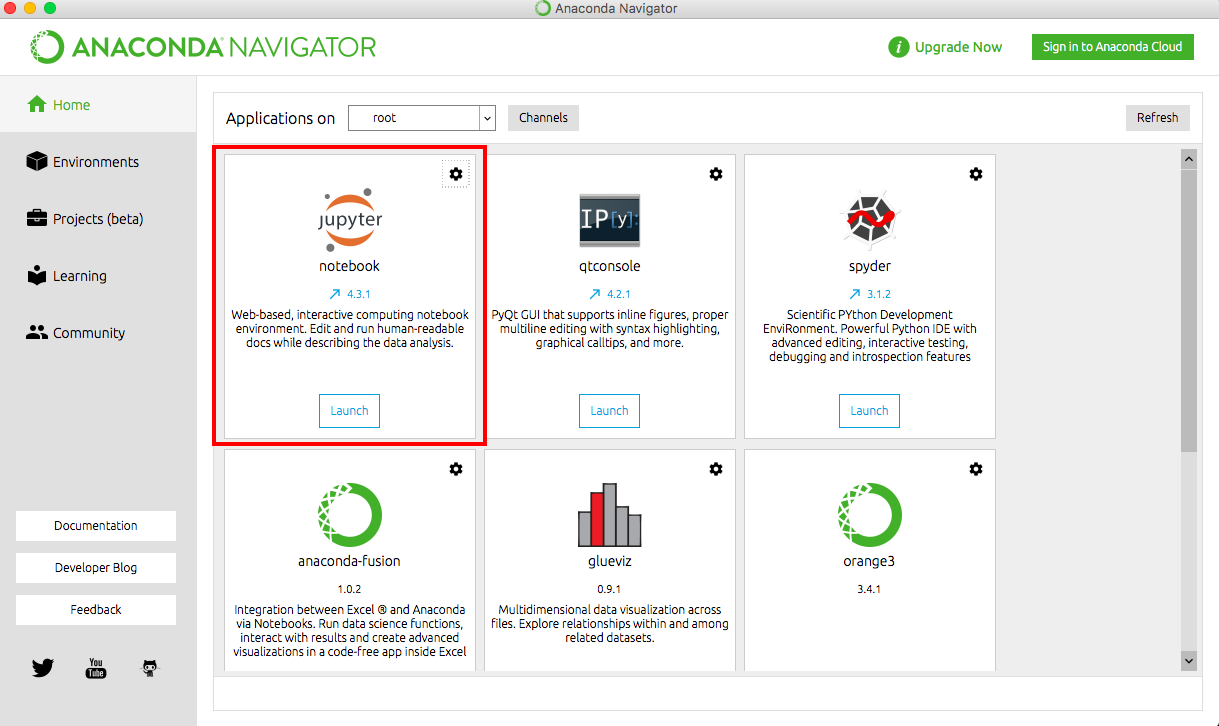Image resolution: width=1219 pixels, height=726 pixels.
Task: Open gear settings on notebook tile
Action: pos(456,174)
